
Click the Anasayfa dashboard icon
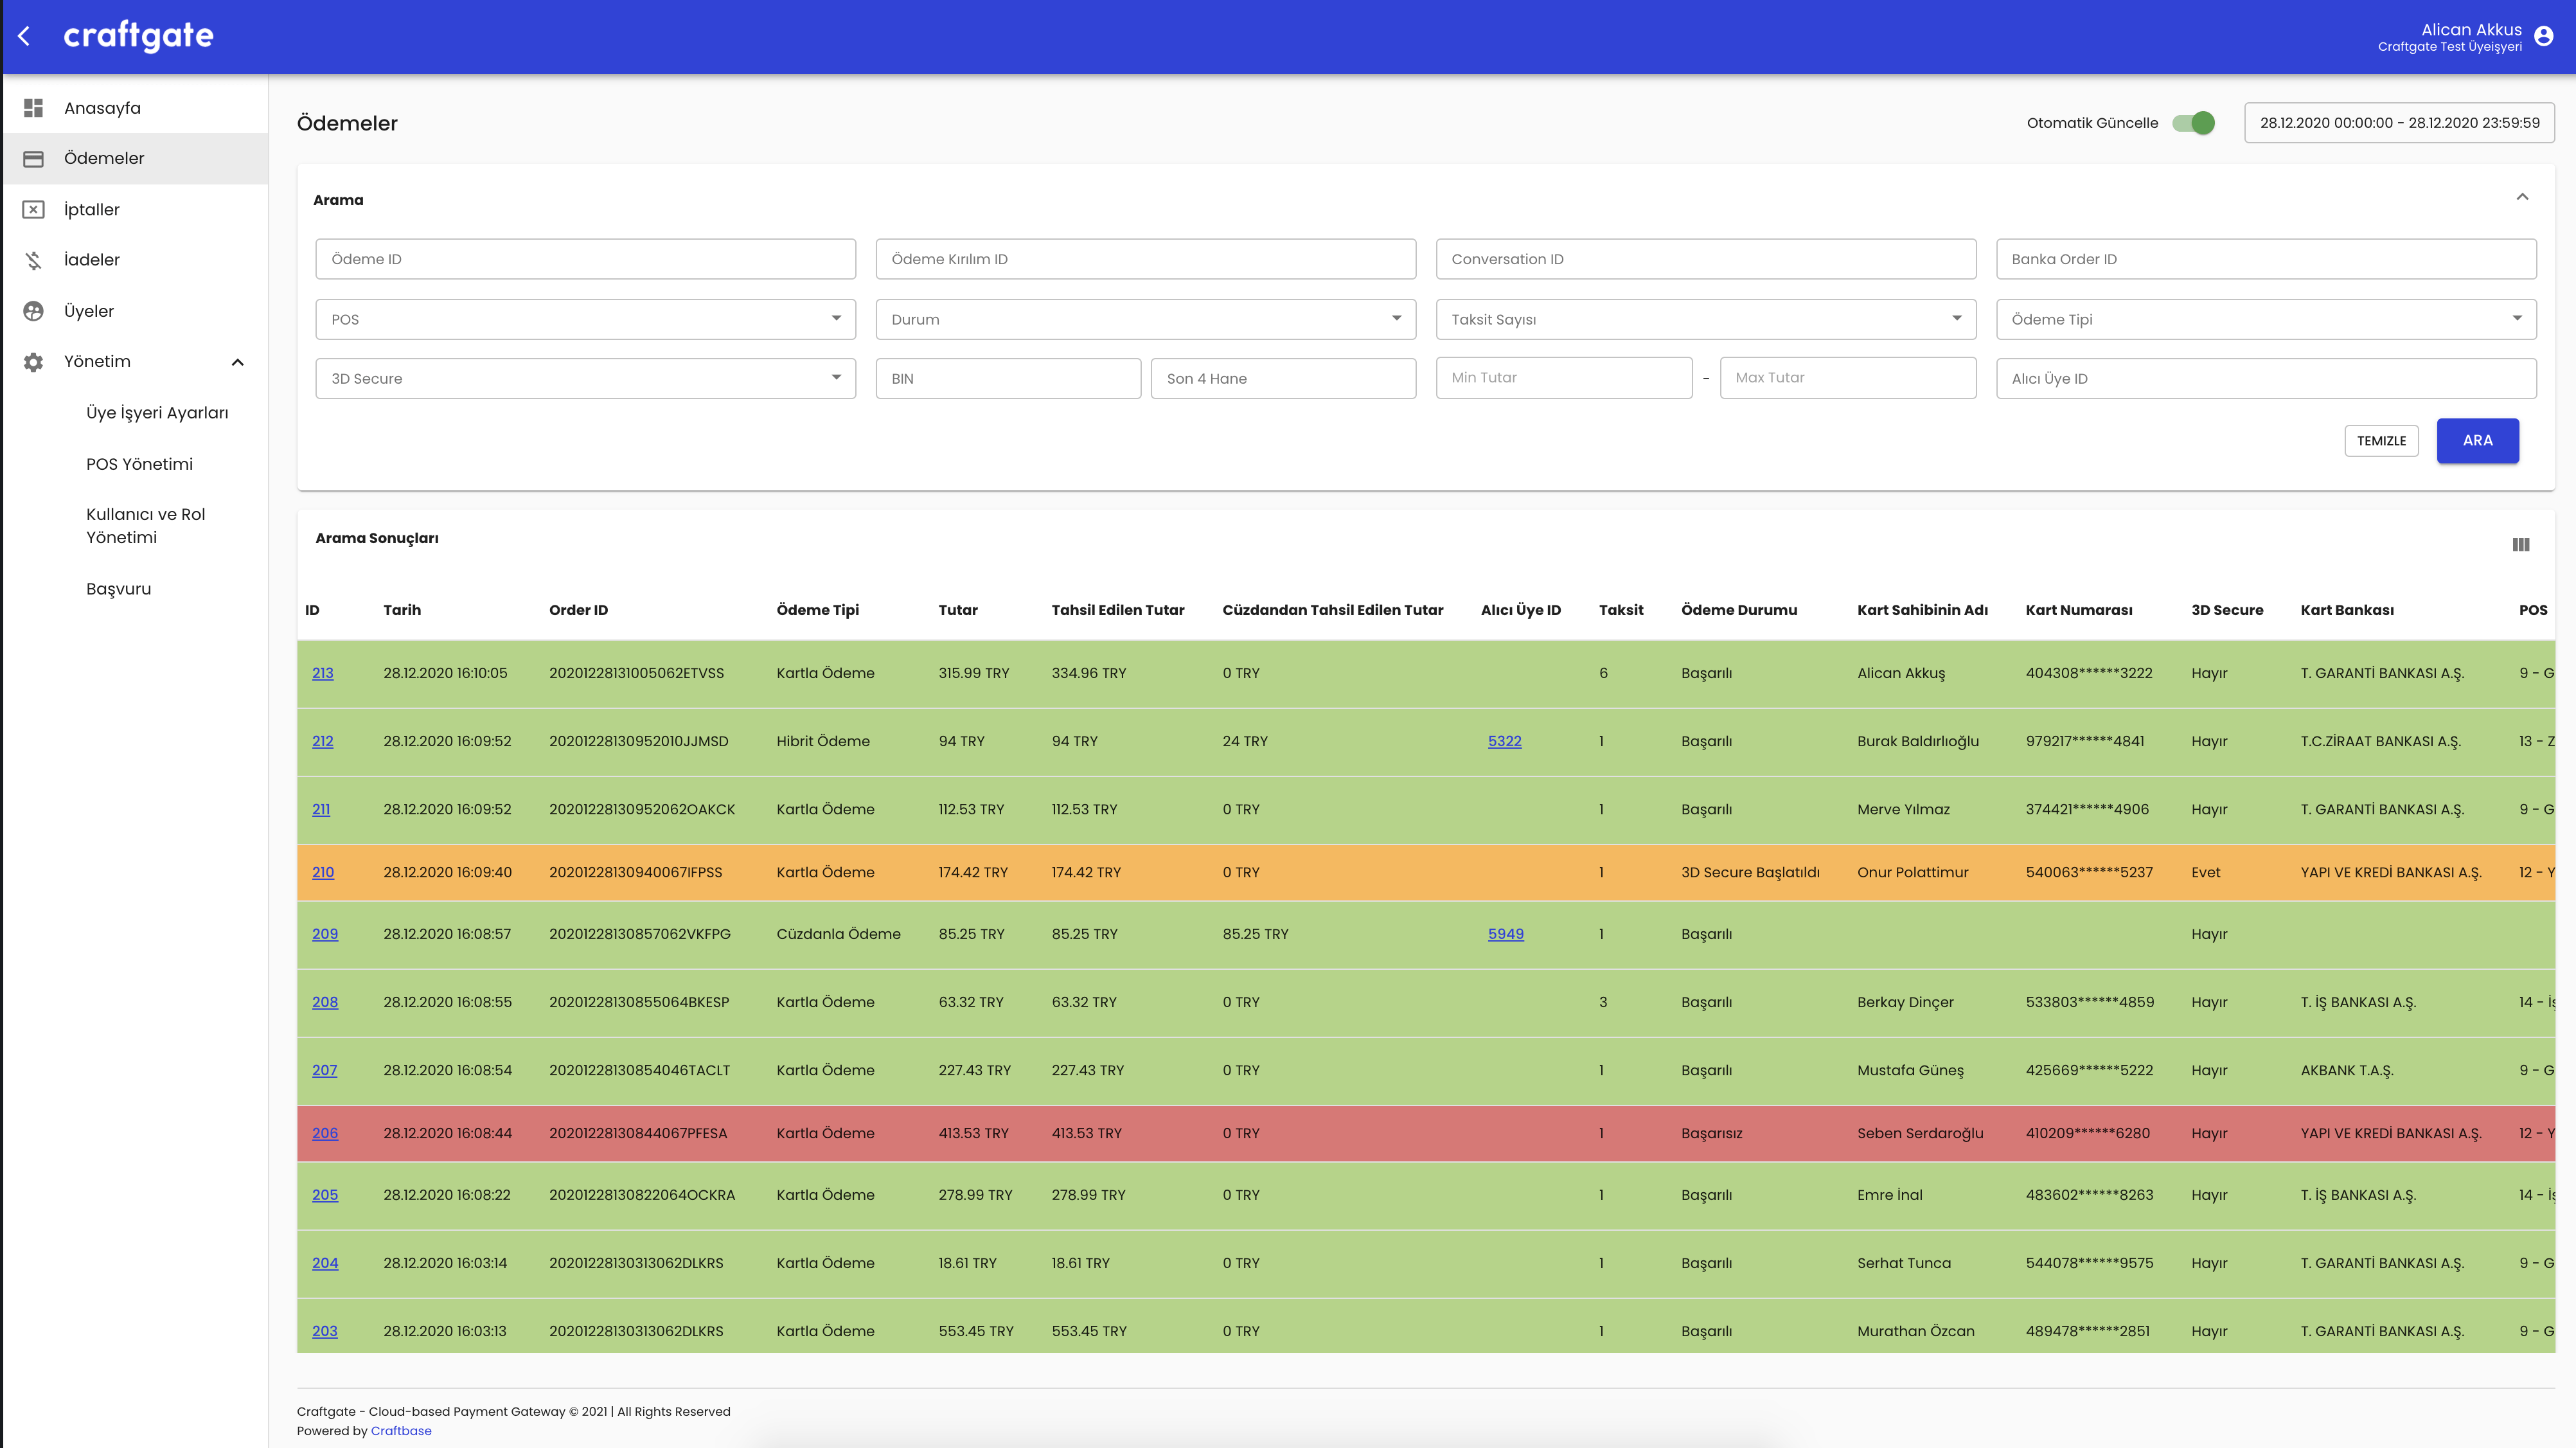[33, 107]
